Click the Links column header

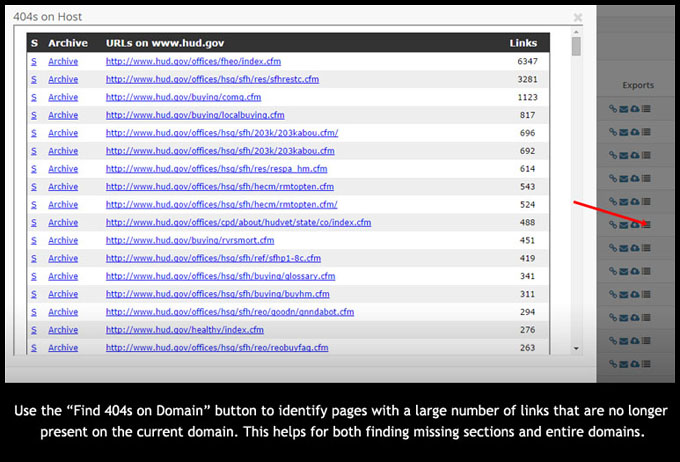[x=523, y=43]
